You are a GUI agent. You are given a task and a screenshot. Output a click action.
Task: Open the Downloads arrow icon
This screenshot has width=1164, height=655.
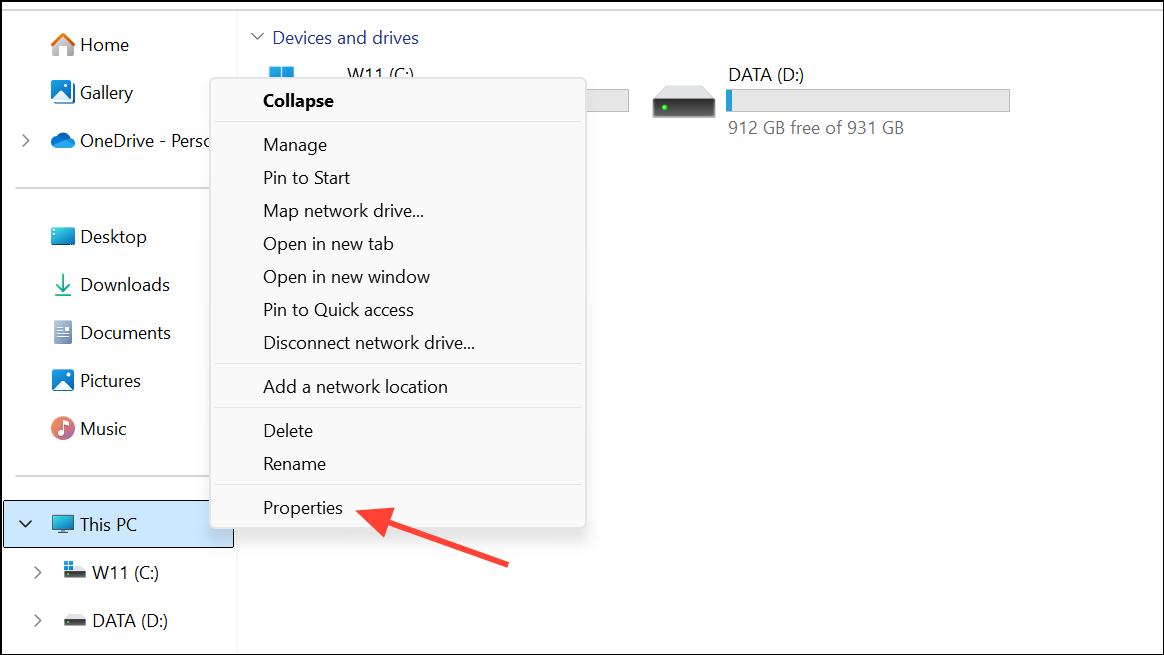62,284
